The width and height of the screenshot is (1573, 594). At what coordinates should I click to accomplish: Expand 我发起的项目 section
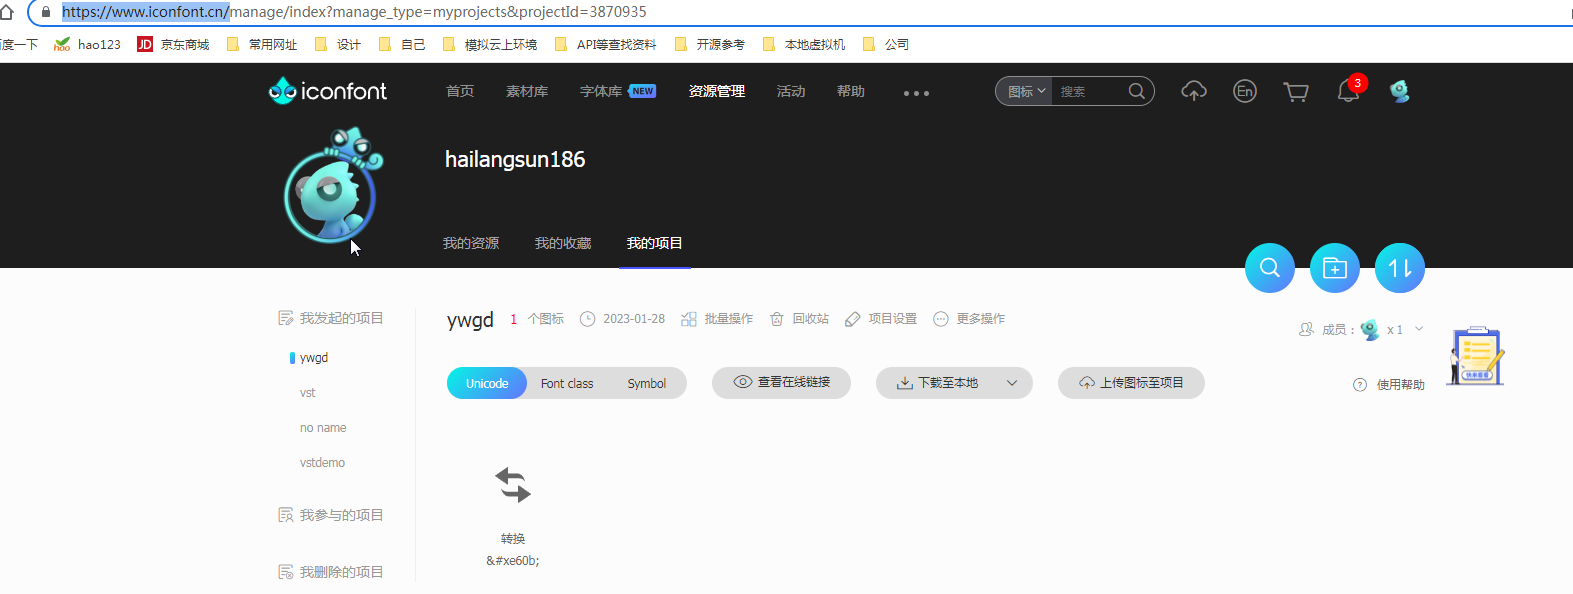(x=331, y=318)
